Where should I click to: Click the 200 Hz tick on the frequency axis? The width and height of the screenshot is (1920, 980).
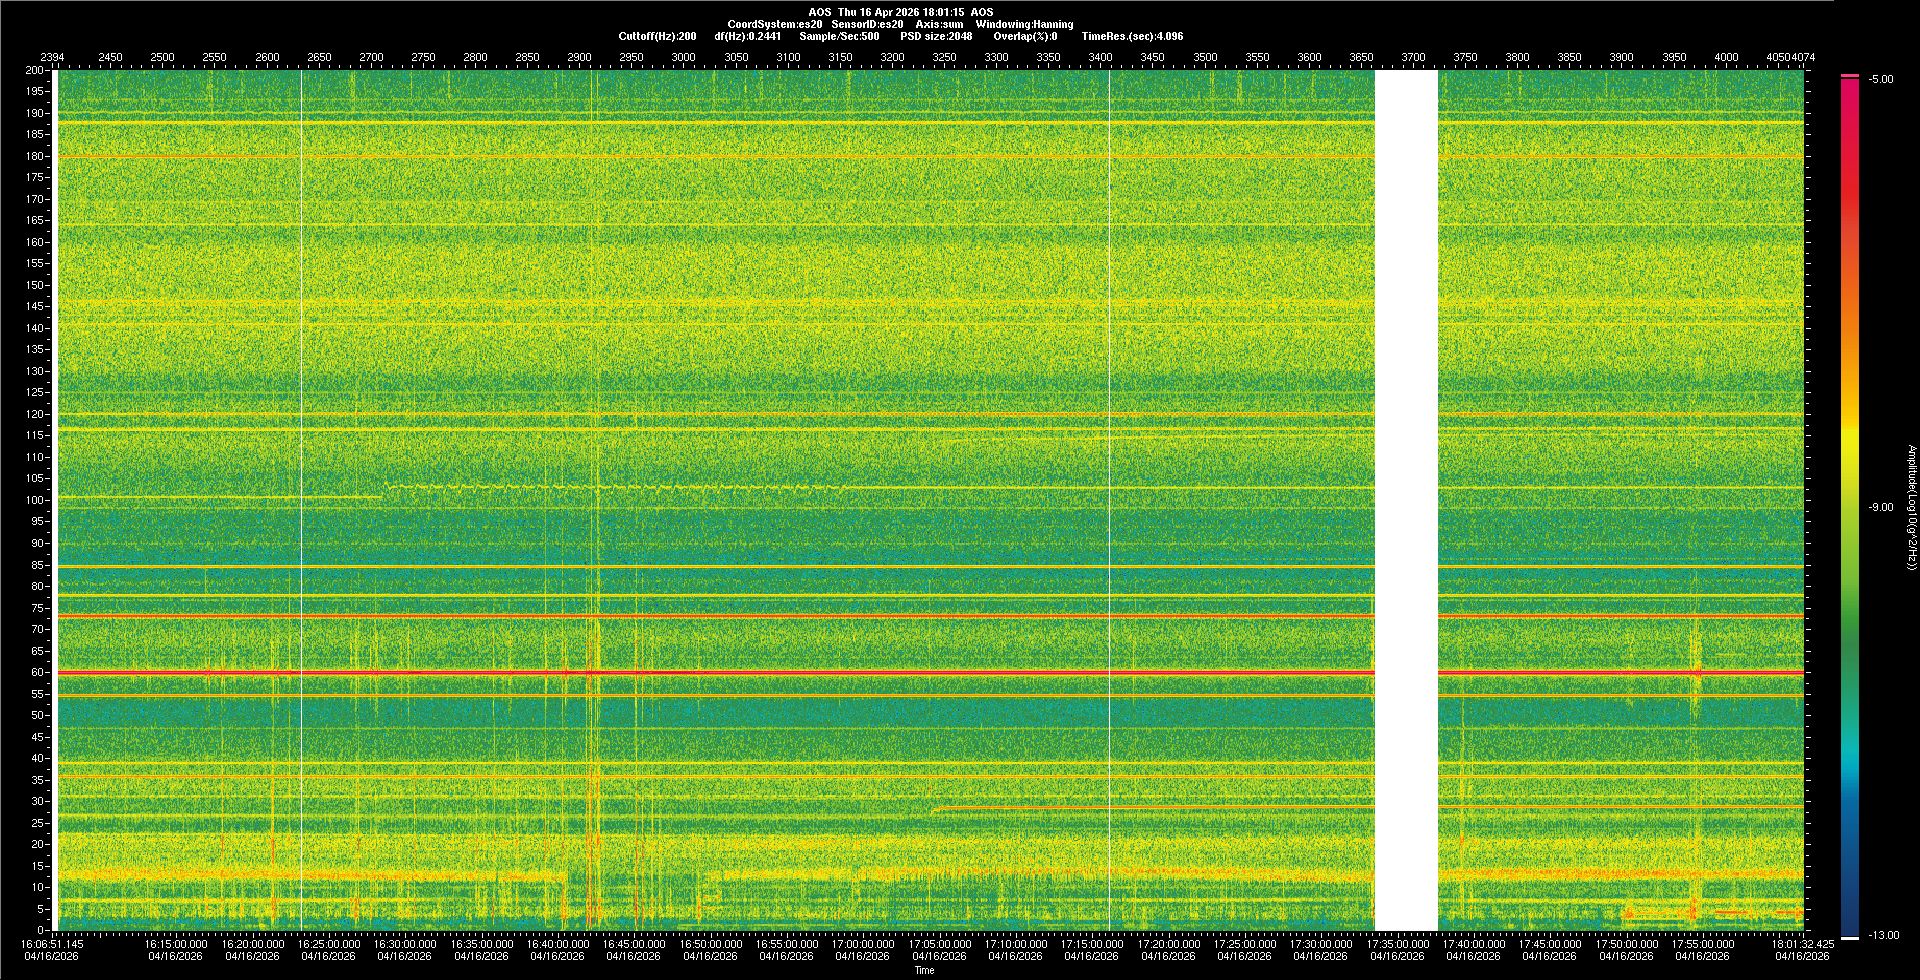pyautogui.click(x=35, y=71)
